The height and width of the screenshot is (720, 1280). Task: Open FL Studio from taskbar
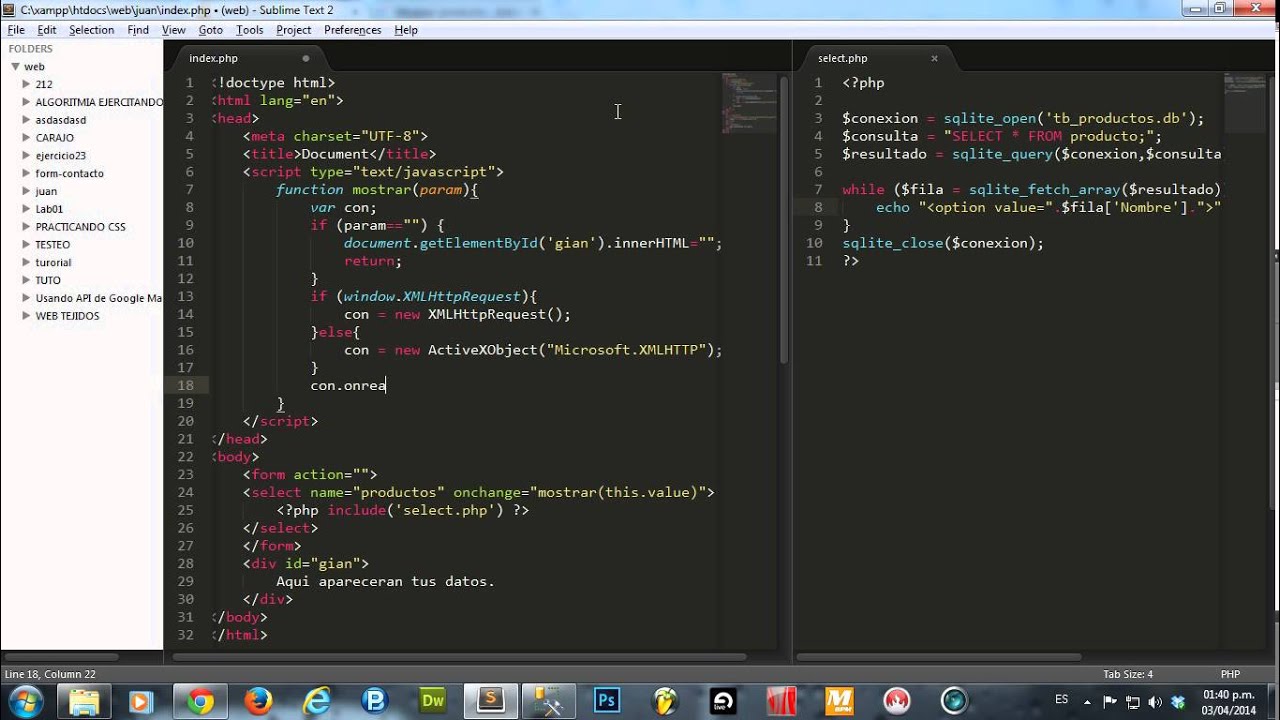(x=665, y=700)
